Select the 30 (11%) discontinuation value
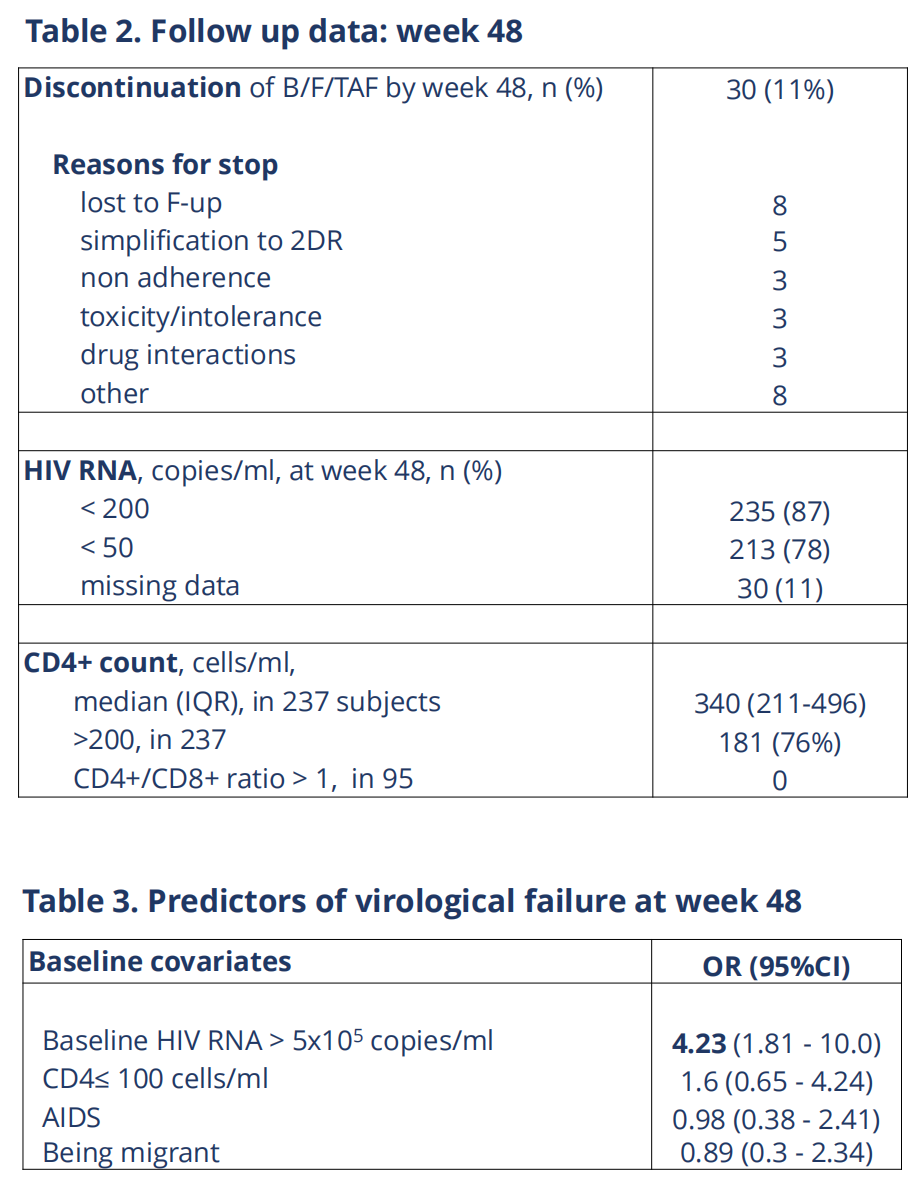The height and width of the screenshot is (1178, 916). point(780,91)
